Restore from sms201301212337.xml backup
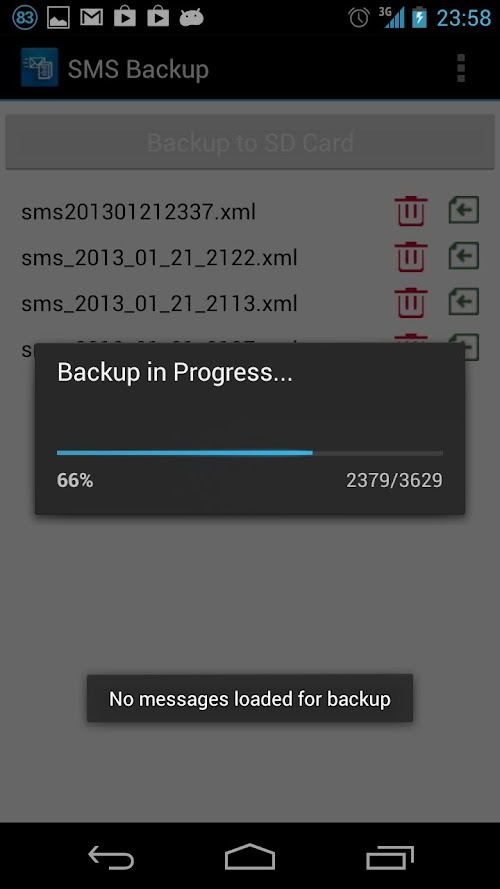 tap(464, 211)
